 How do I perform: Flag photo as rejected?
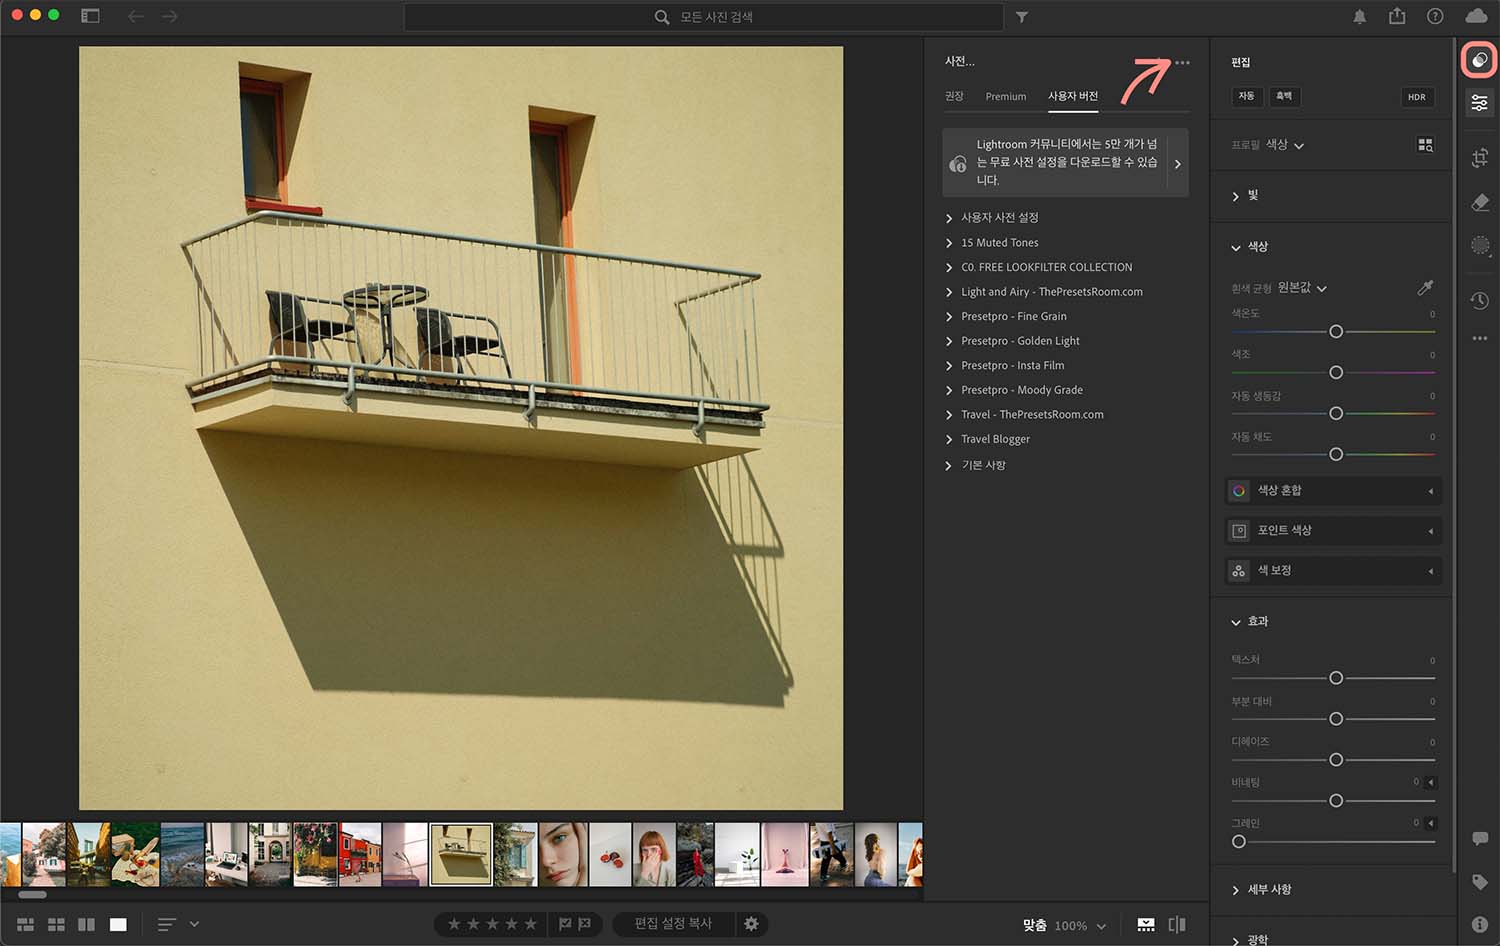[585, 924]
